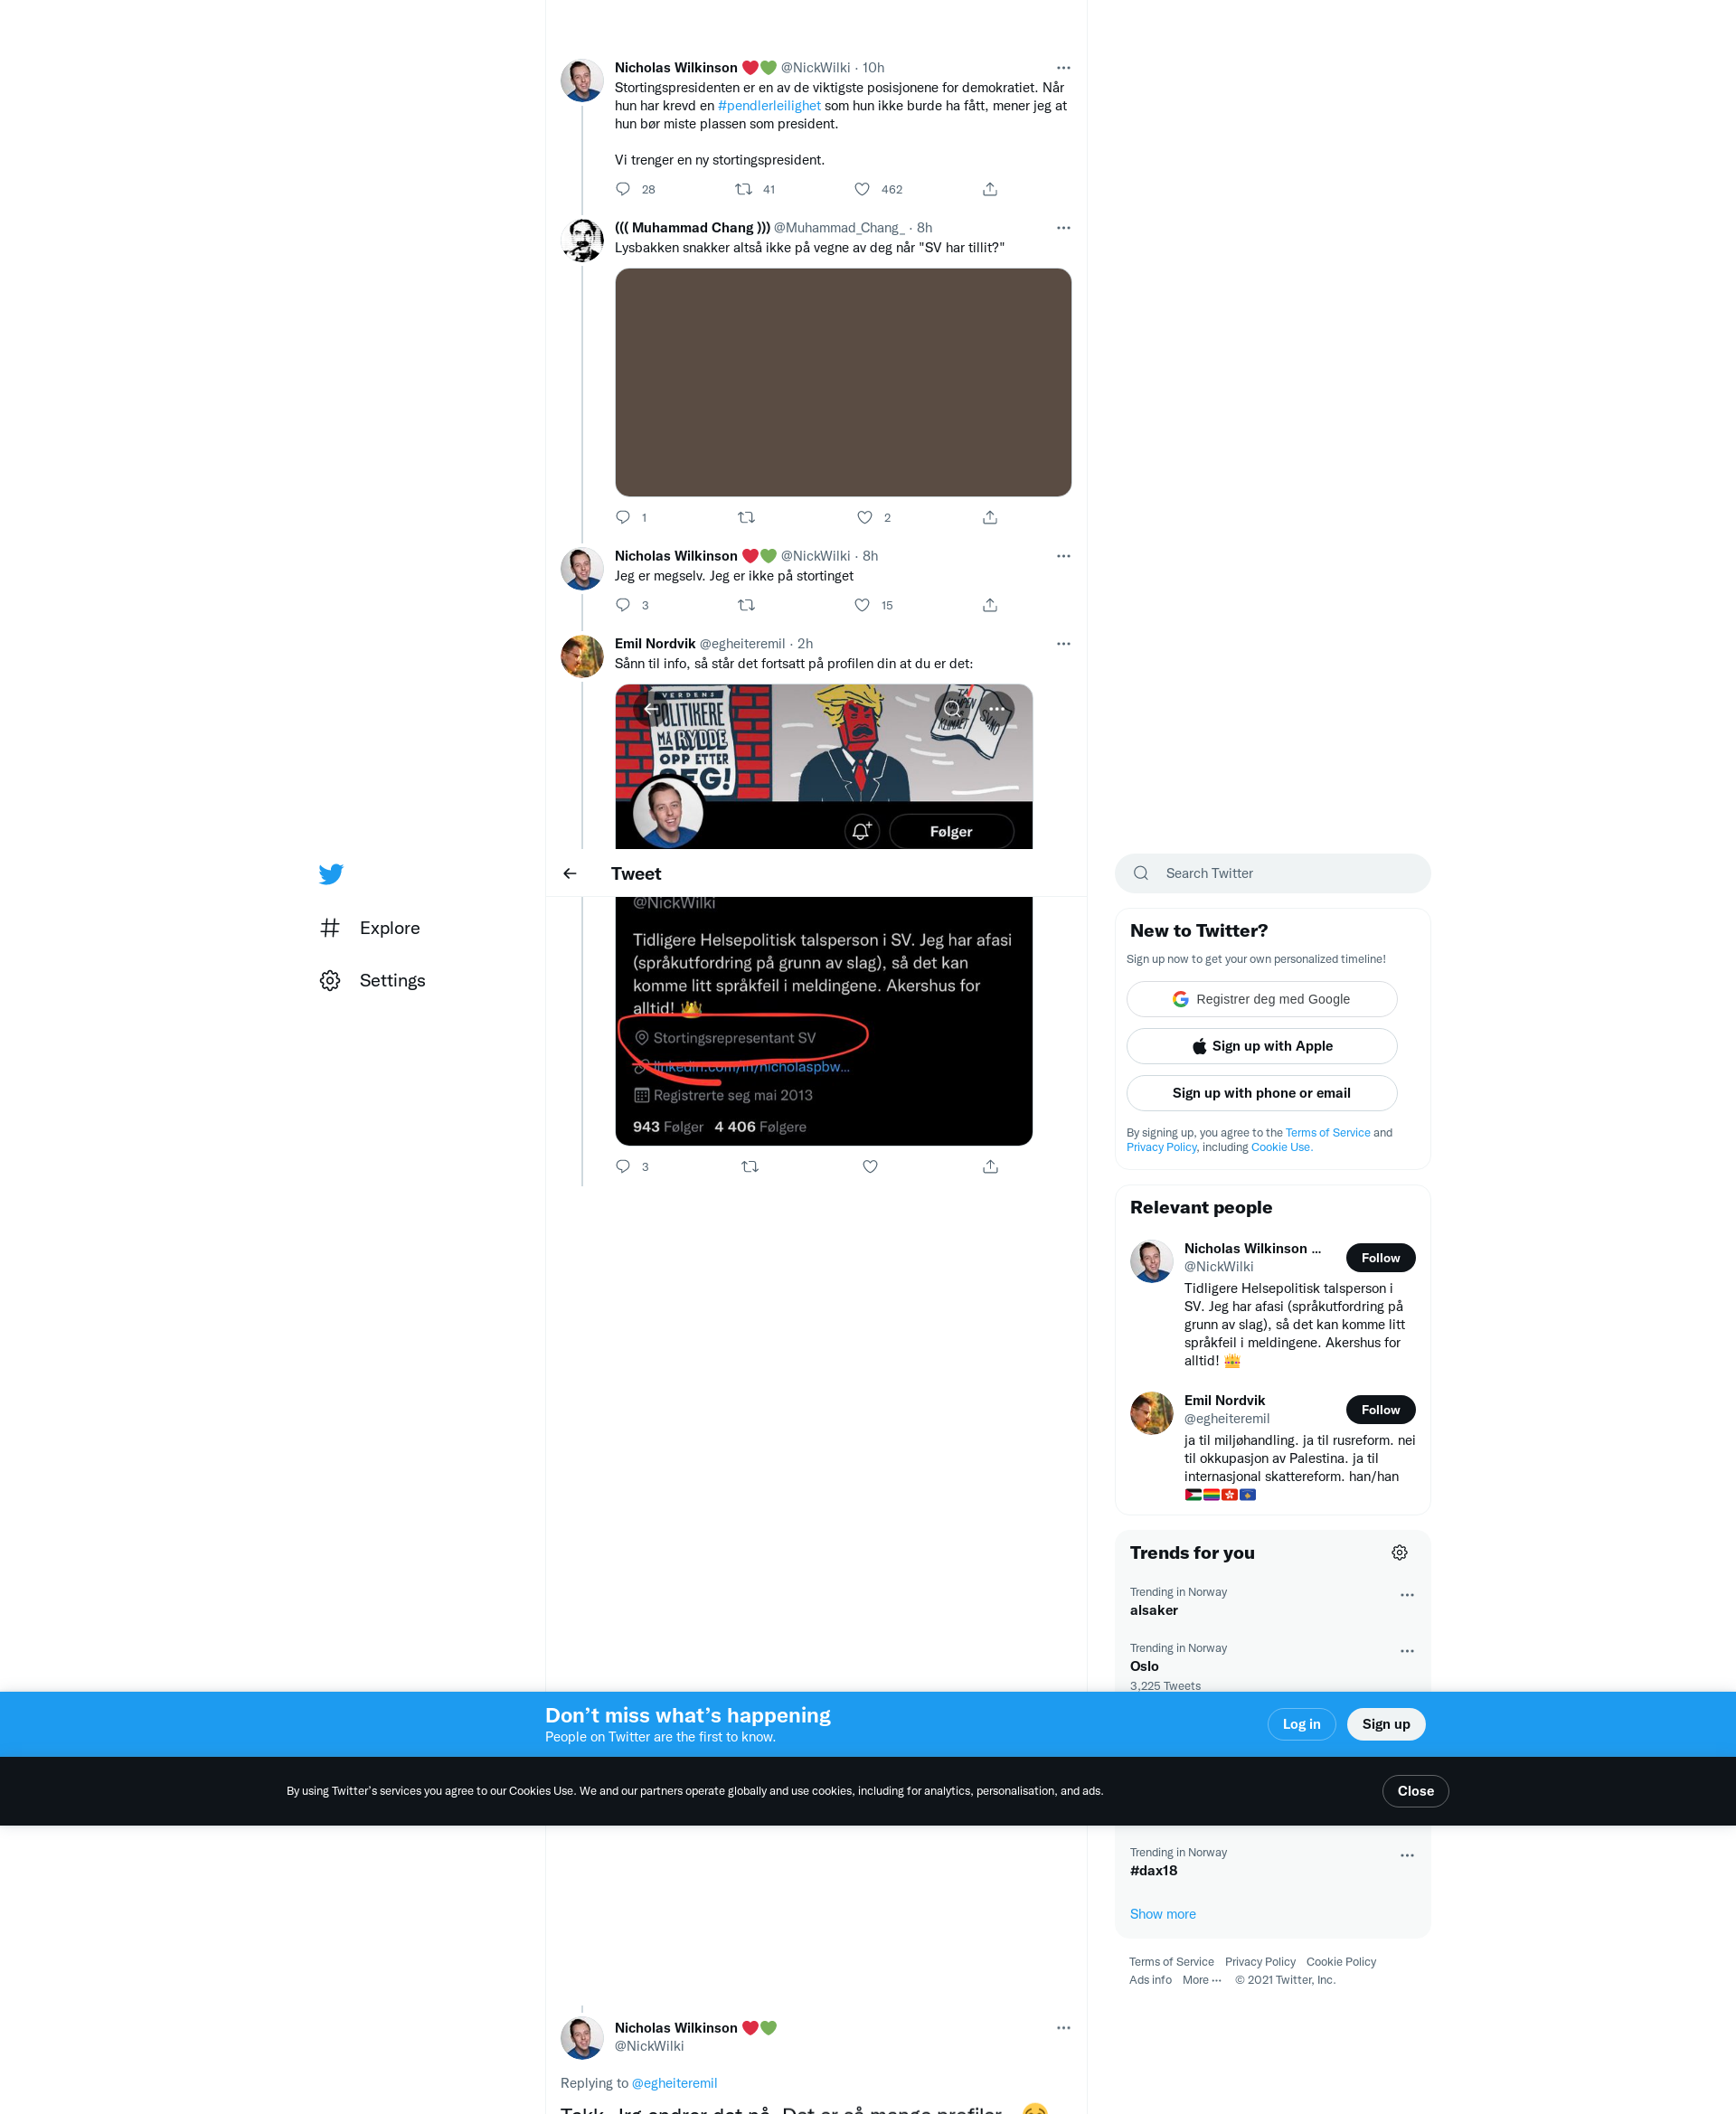Open more options for Oslo trend
1736x2114 pixels.
pos(1407,1651)
